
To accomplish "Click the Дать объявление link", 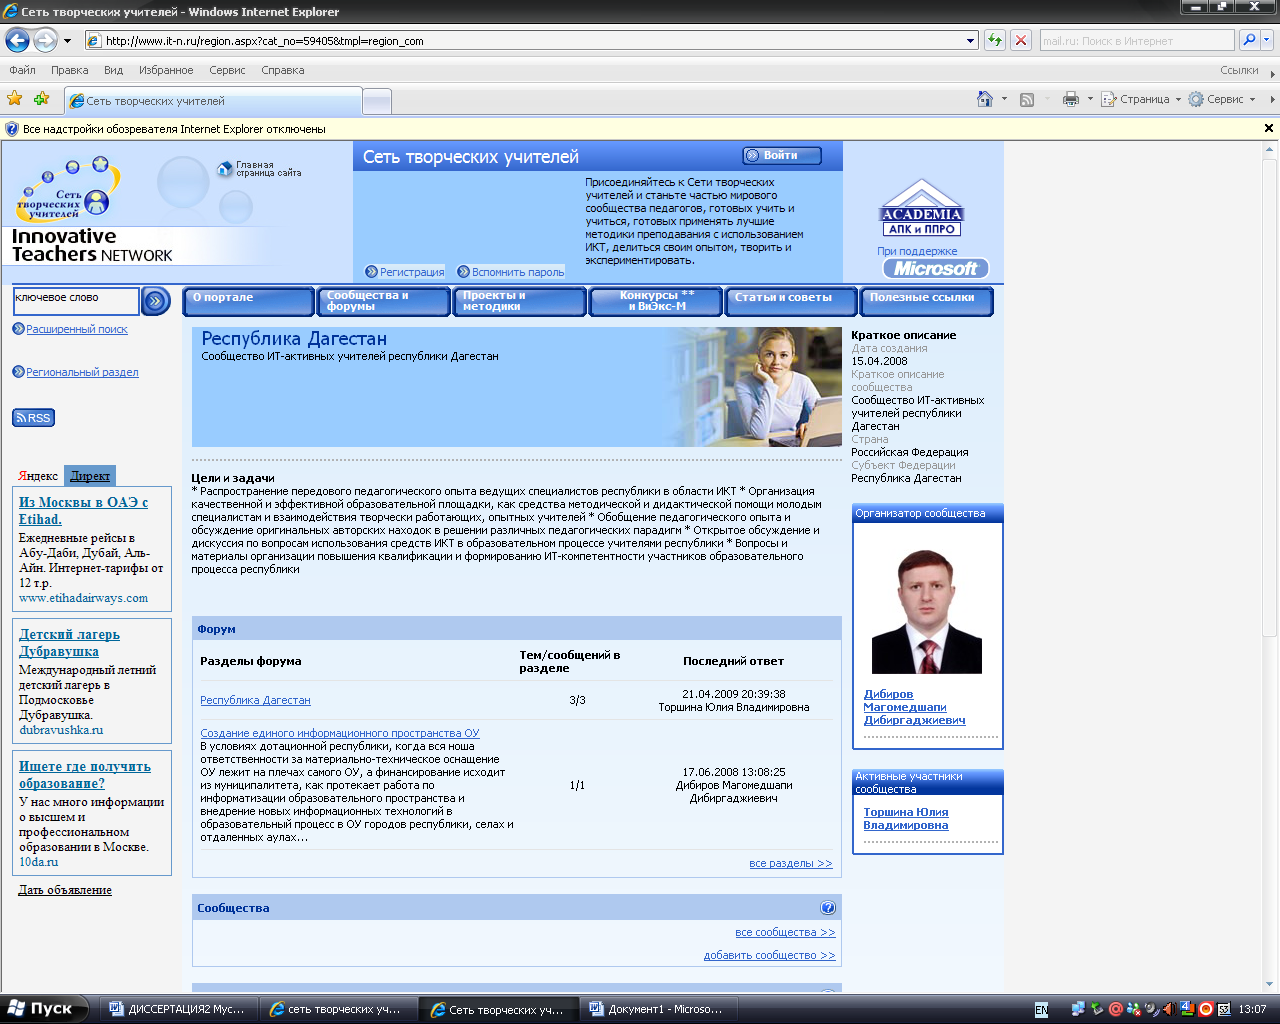I will 65,890.
